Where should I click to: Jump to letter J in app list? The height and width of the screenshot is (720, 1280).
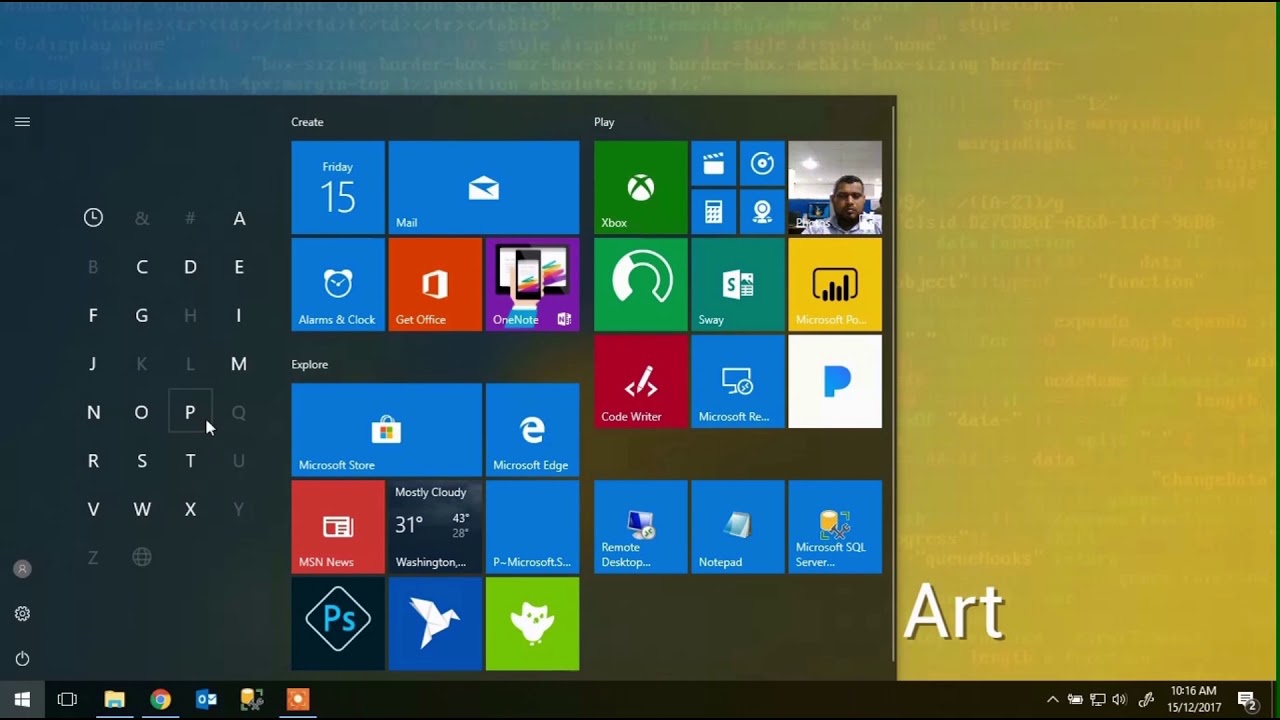(93, 364)
